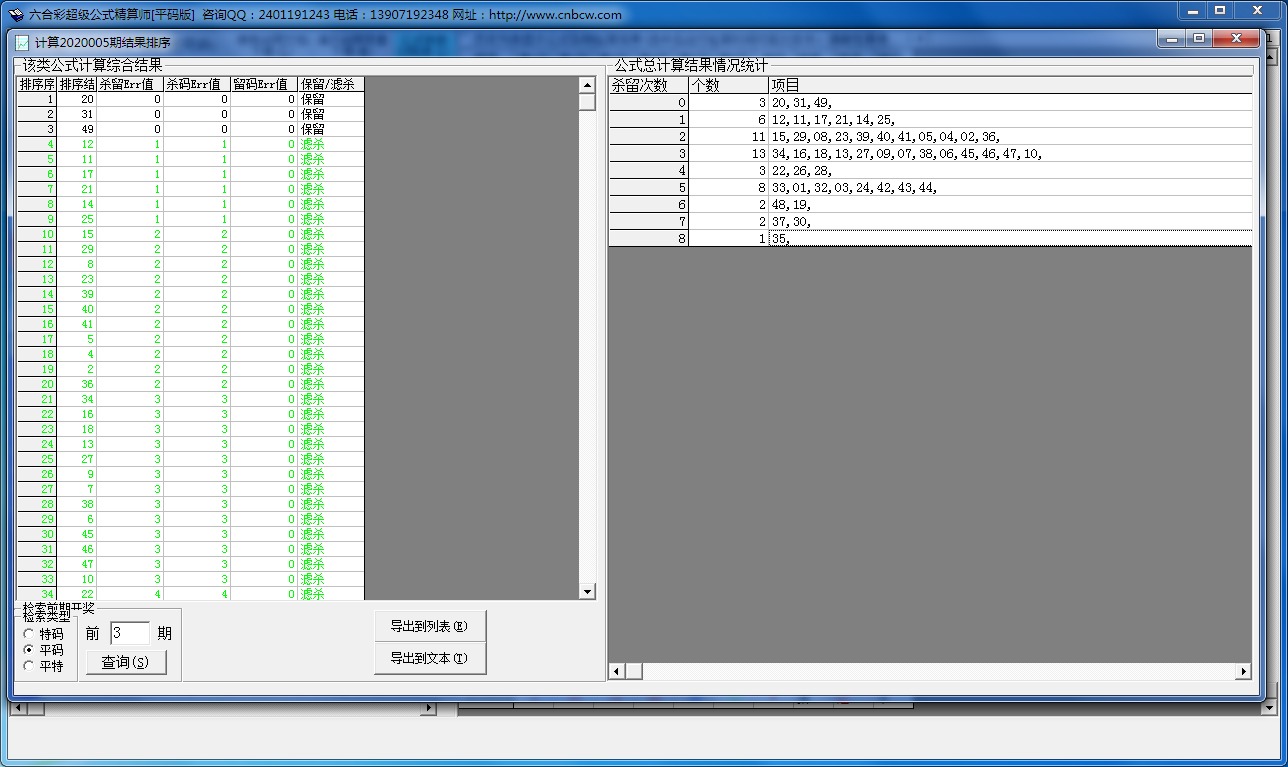
Task: Click the left arrow of the statistics panel scrollbar
Action: pyautogui.click(x=616, y=671)
